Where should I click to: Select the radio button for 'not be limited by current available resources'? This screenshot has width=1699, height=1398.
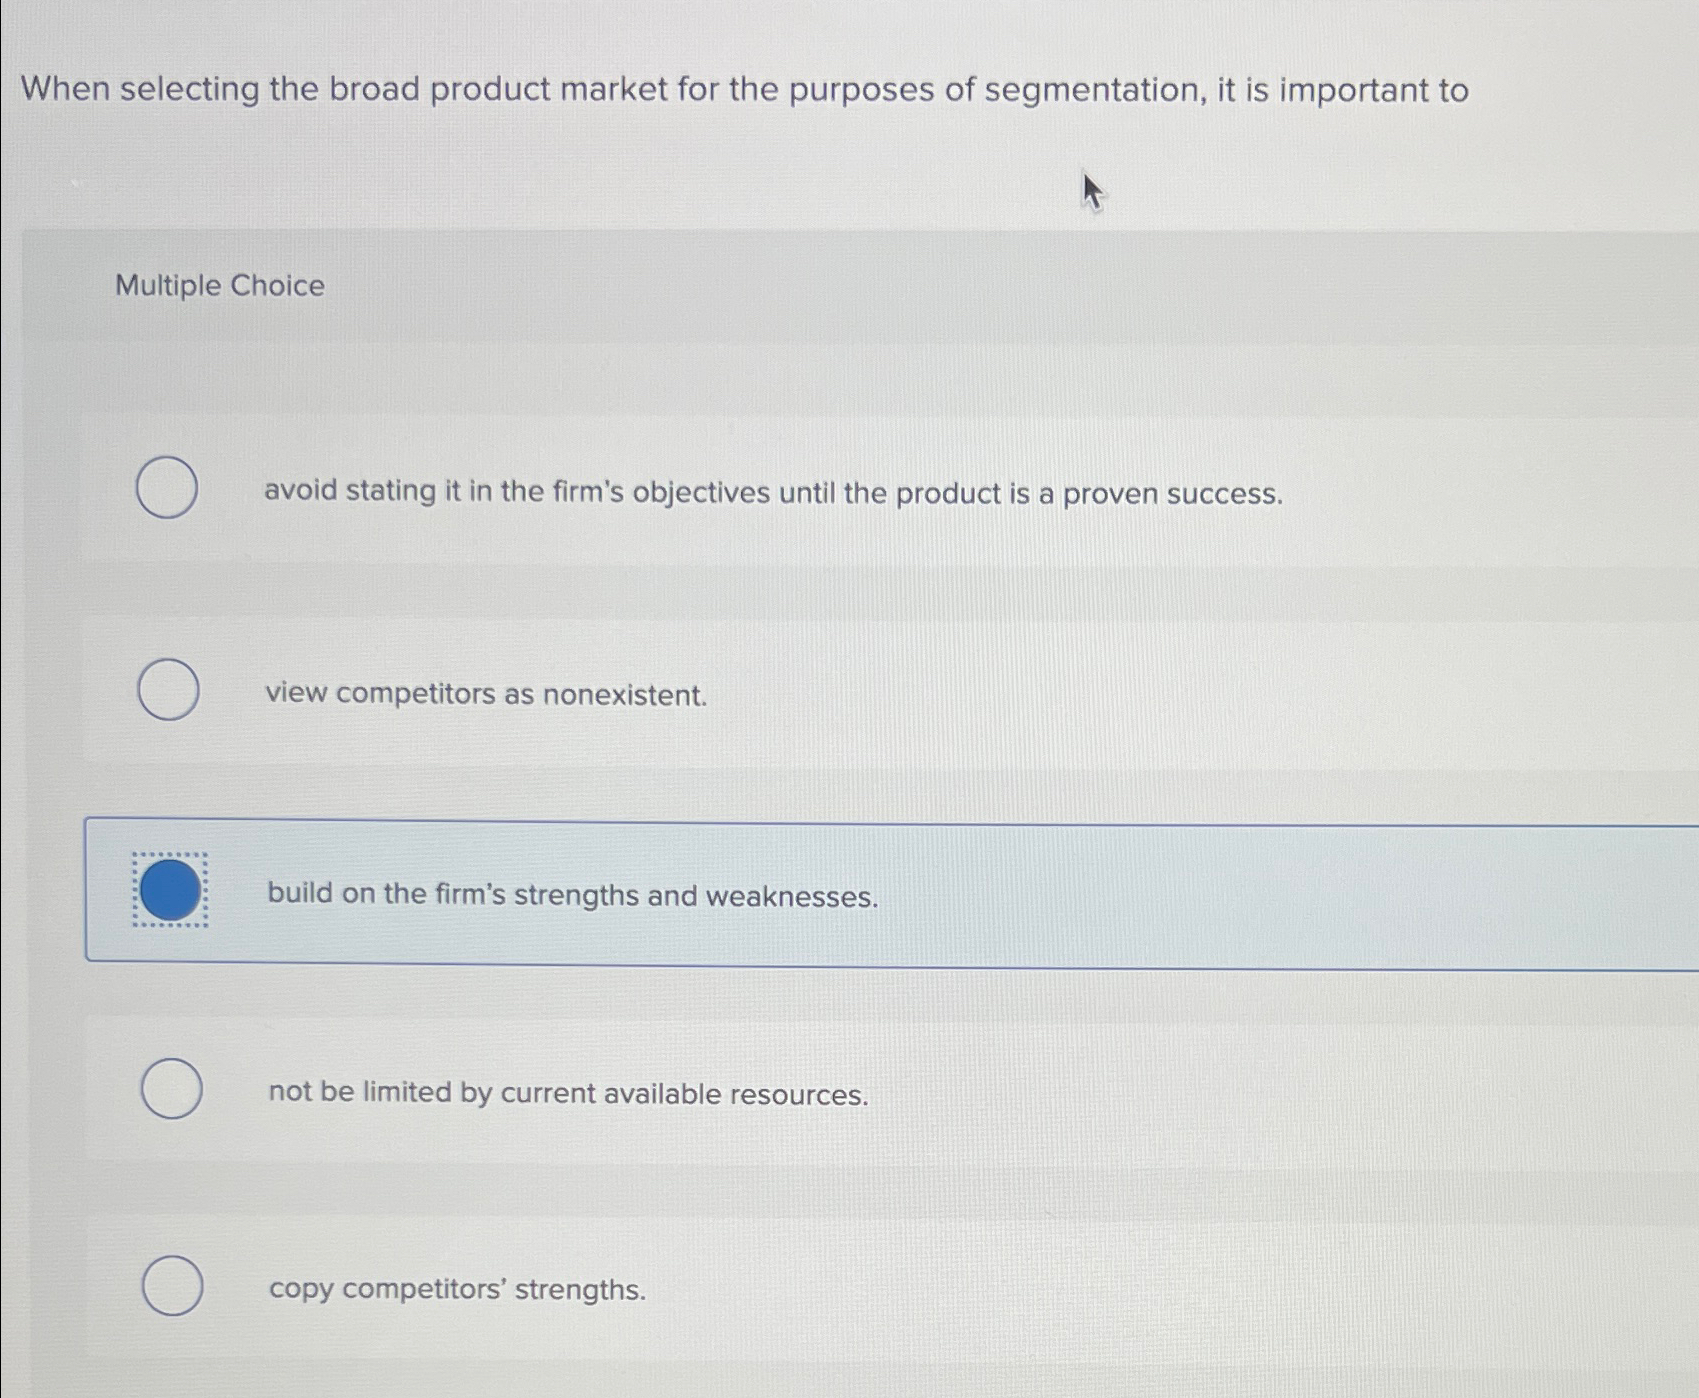tap(171, 1090)
